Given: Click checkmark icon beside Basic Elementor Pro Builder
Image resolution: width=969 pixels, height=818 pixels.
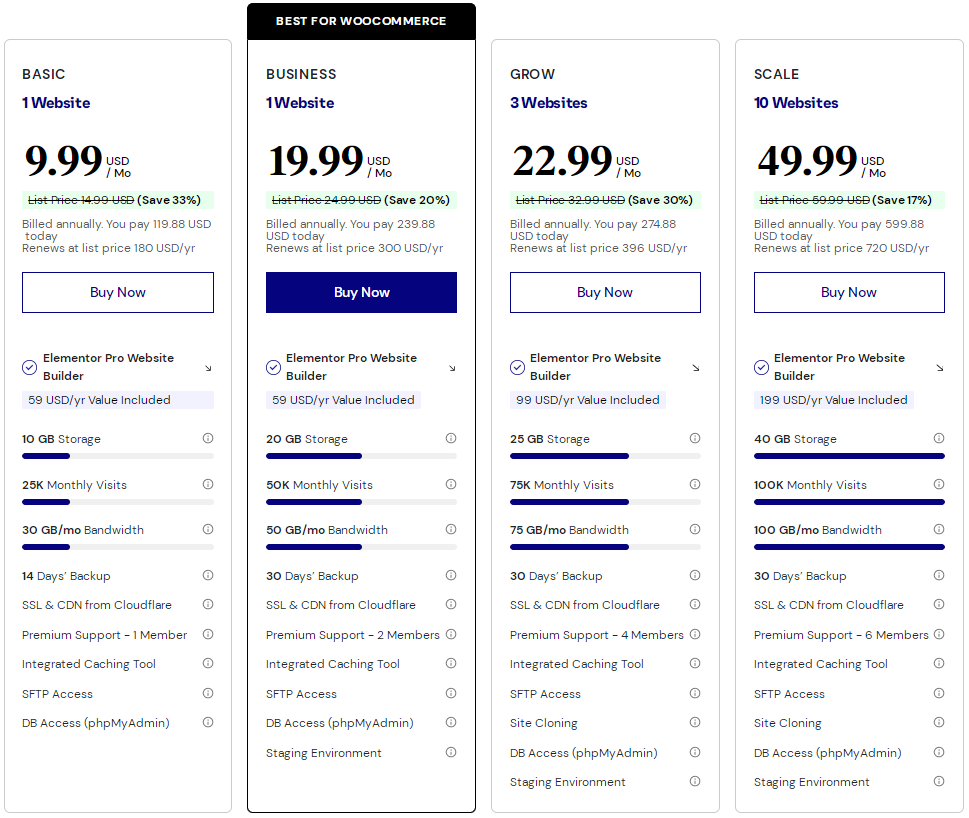Looking at the screenshot, I should [30, 367].
